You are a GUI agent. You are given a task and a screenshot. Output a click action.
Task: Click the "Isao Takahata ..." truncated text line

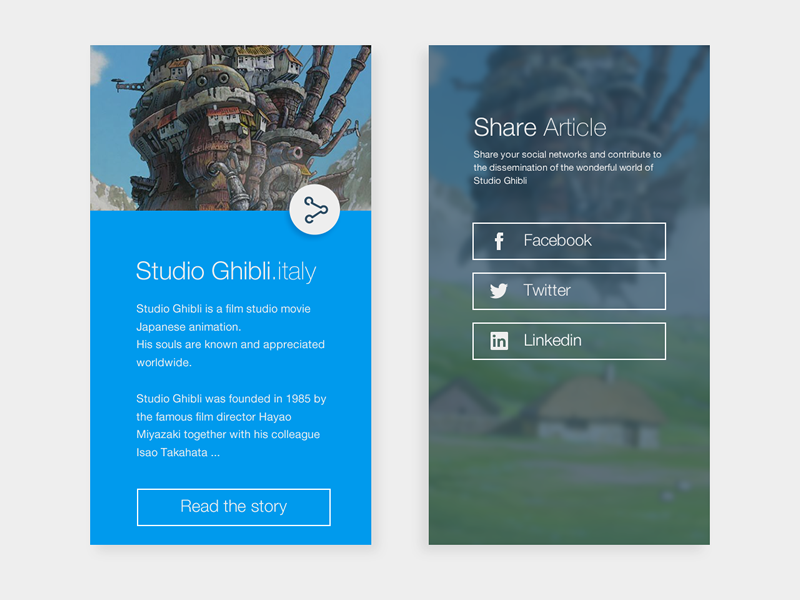coord(178,452)
